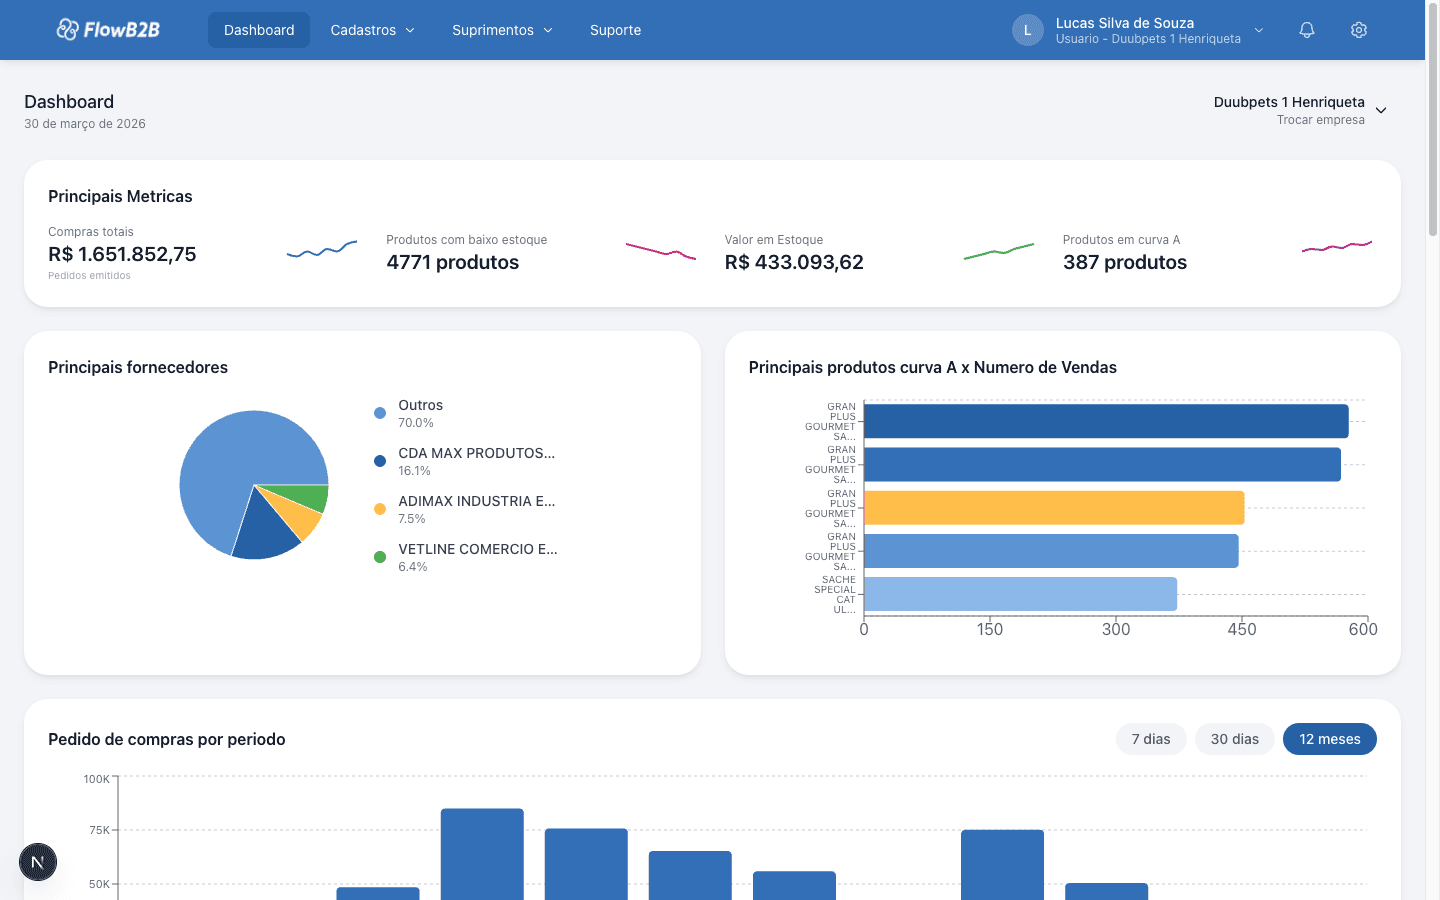
Task: Open the notifications bell
Action: pyautogui.click(x=1307, y=30)
